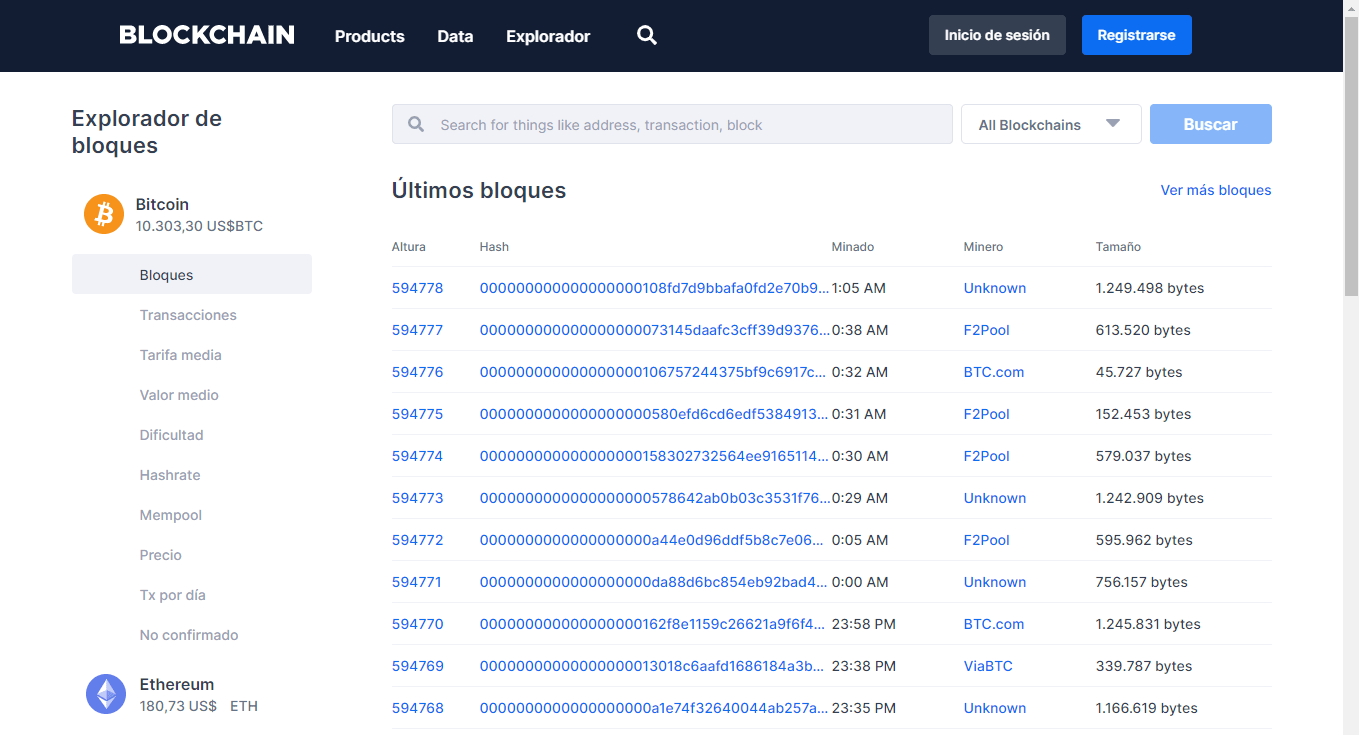Open the Products menu

coord(370,36)
